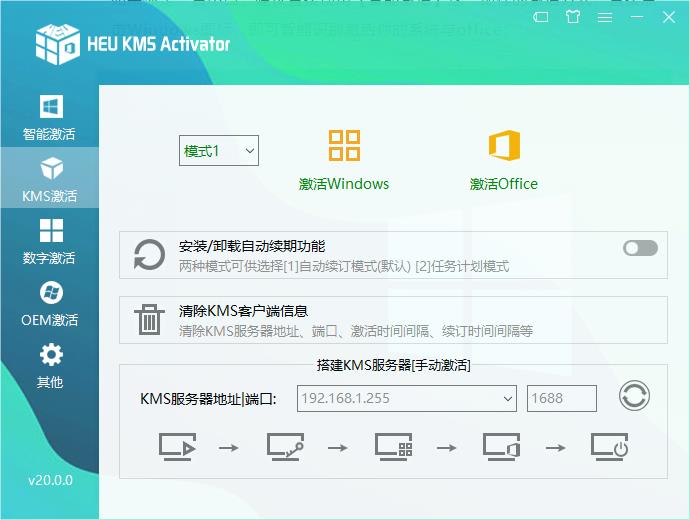Click the monitor with power icon
Viewport: 690px width, 520px height.
[x=609, y=447]
